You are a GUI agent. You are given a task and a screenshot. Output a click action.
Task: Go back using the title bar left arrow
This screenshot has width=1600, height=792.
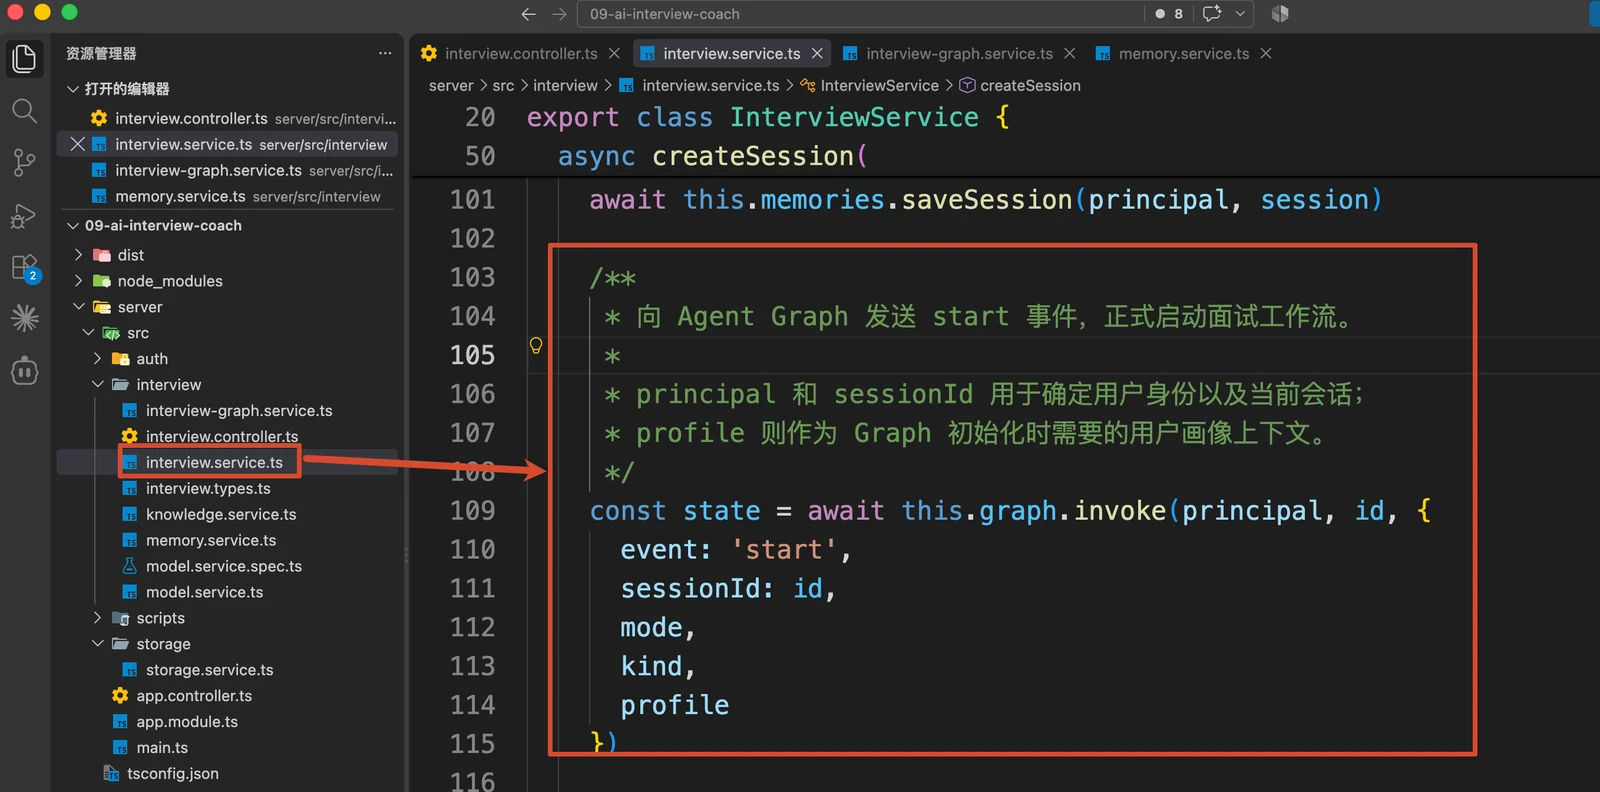pyautogui.click(x=529, y=14)
